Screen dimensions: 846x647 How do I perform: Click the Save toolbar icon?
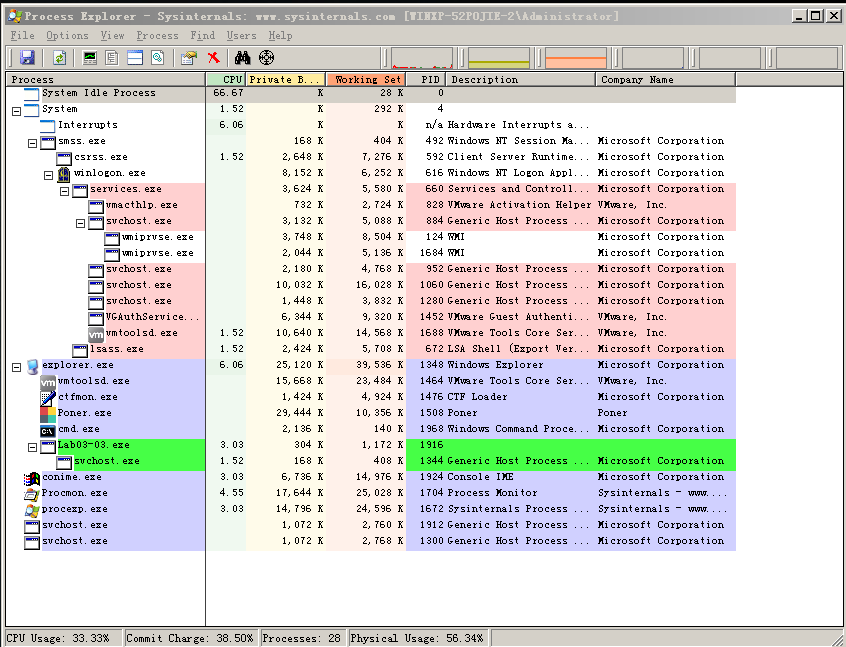point(27,58)
